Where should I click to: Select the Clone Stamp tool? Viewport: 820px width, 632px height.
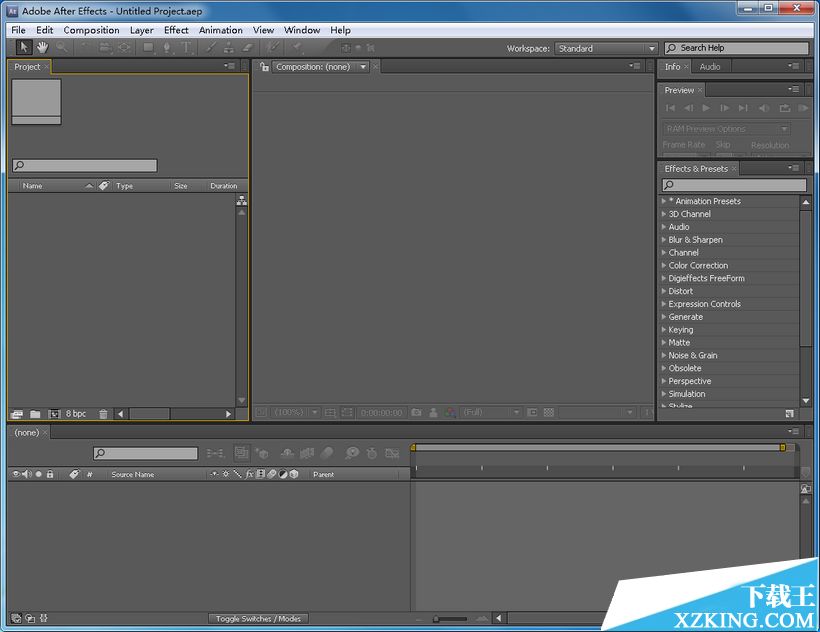coord(229,48)
